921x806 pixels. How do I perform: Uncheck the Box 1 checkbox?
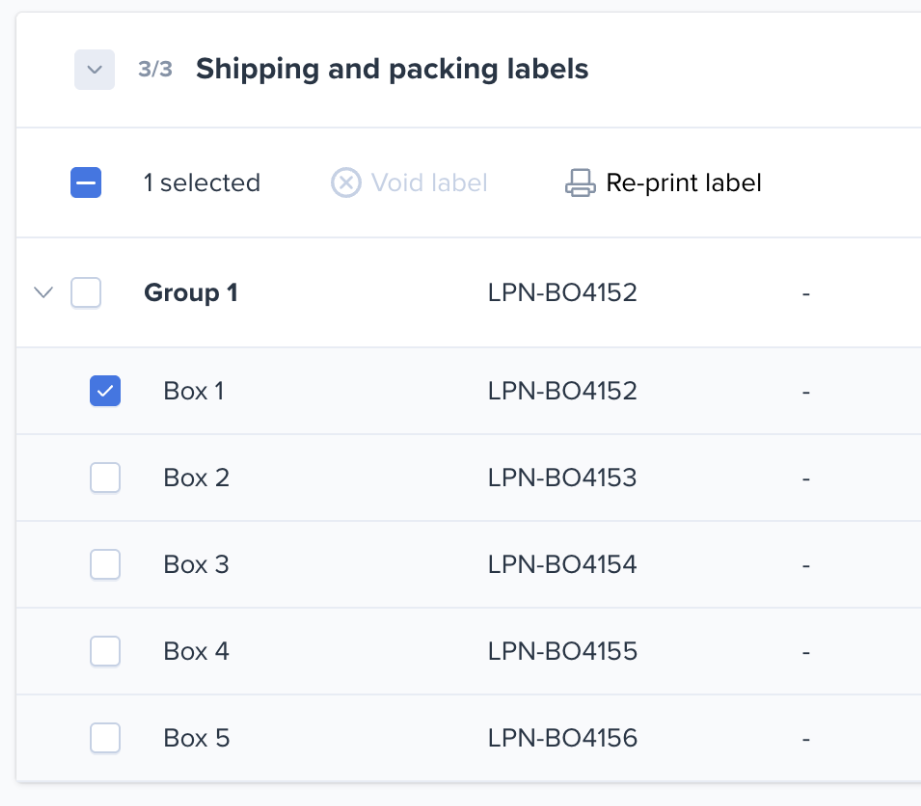[105, 391]
